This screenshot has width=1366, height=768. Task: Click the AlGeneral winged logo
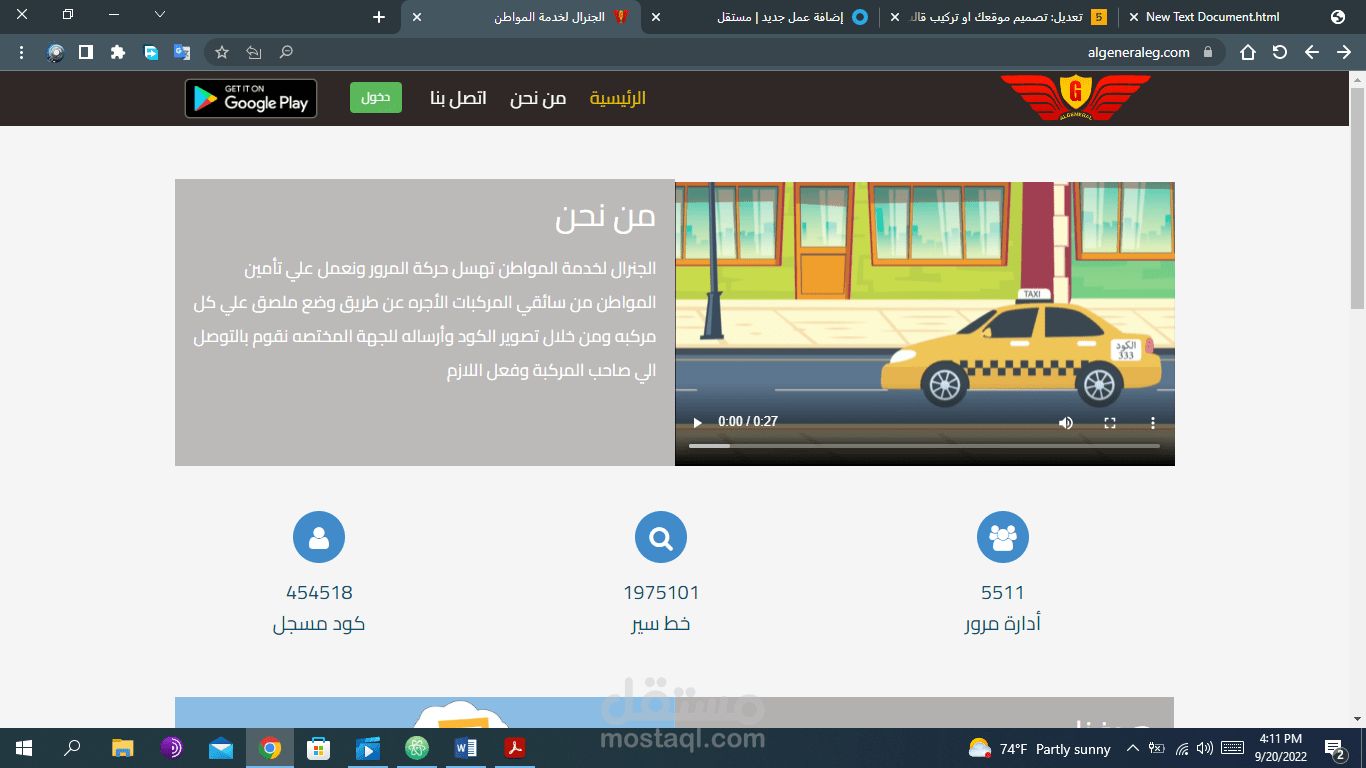[x=1075, y=97]
